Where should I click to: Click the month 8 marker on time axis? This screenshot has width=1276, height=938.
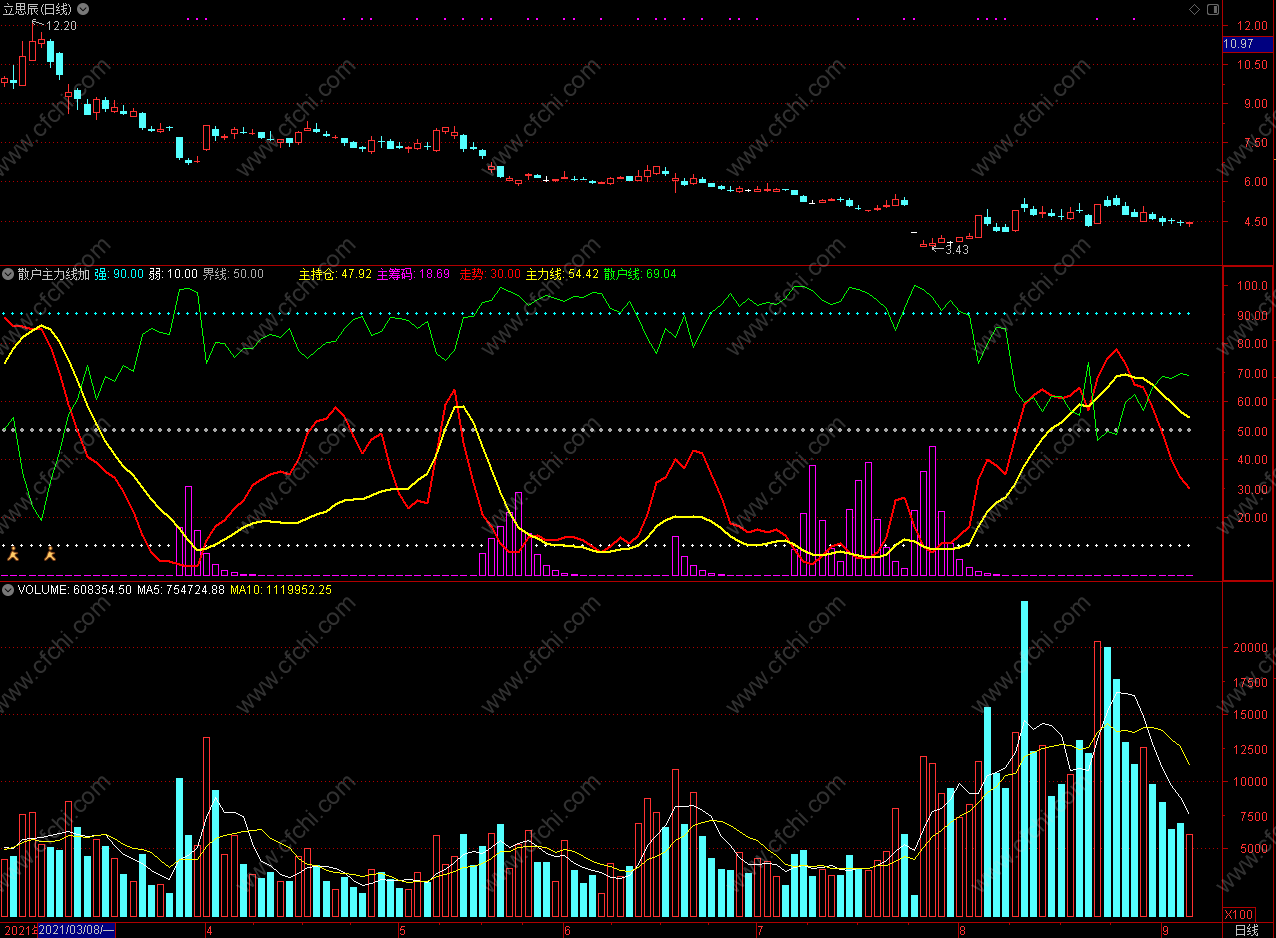click(961, 930)
